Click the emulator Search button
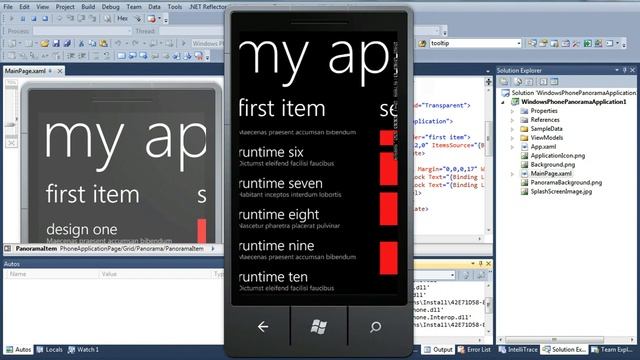Image resolution: width=640 pixels, height=360 pixels. (376, 327)
